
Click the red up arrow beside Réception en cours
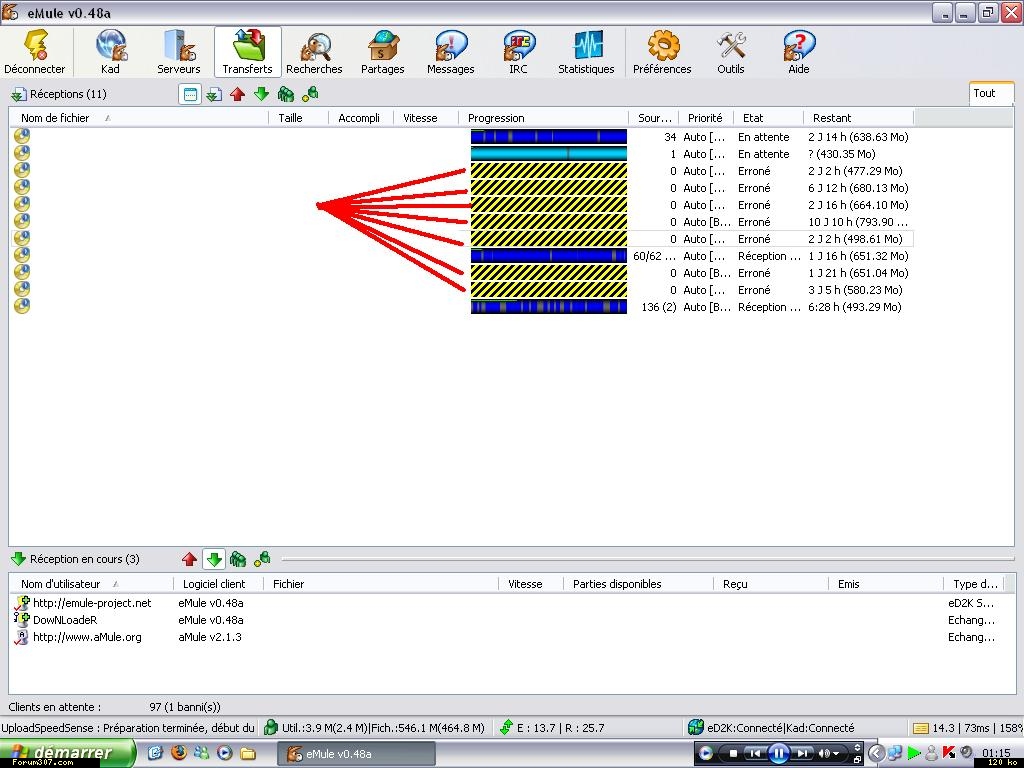(x=189, y=559)
